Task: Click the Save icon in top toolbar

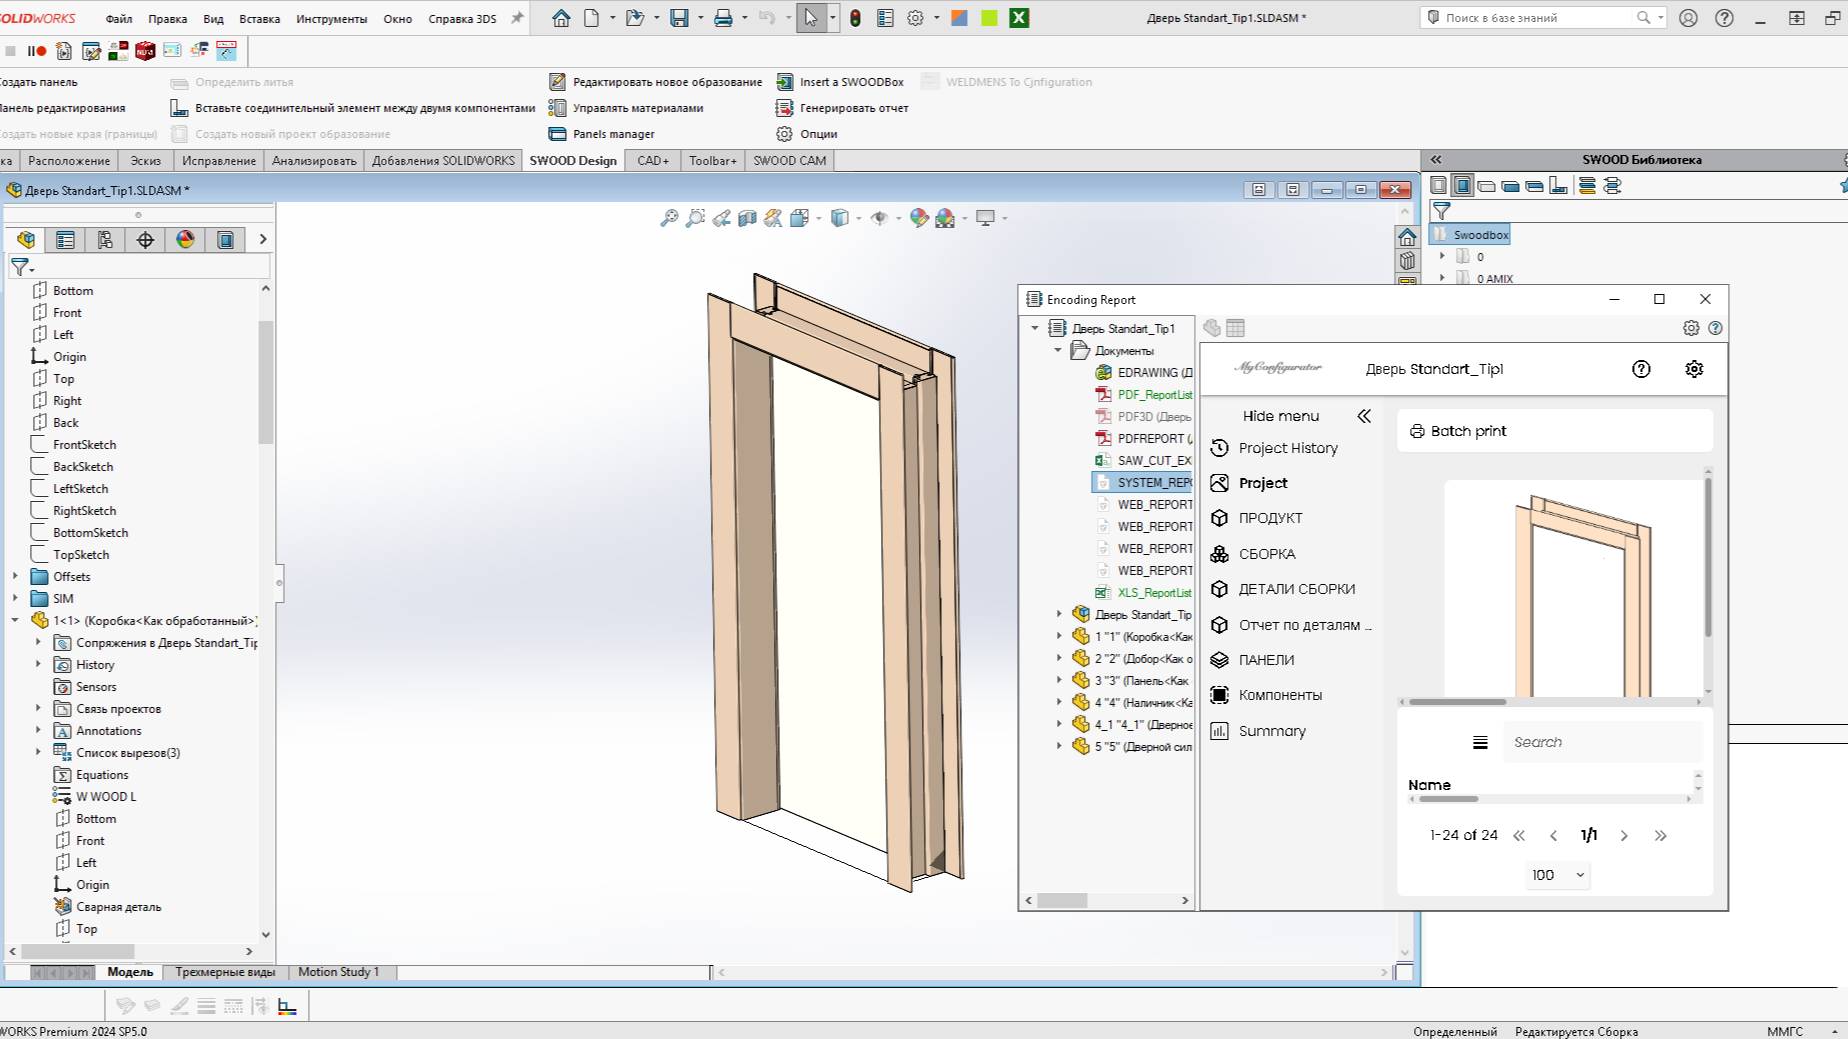Action: [x=679, y=18]
